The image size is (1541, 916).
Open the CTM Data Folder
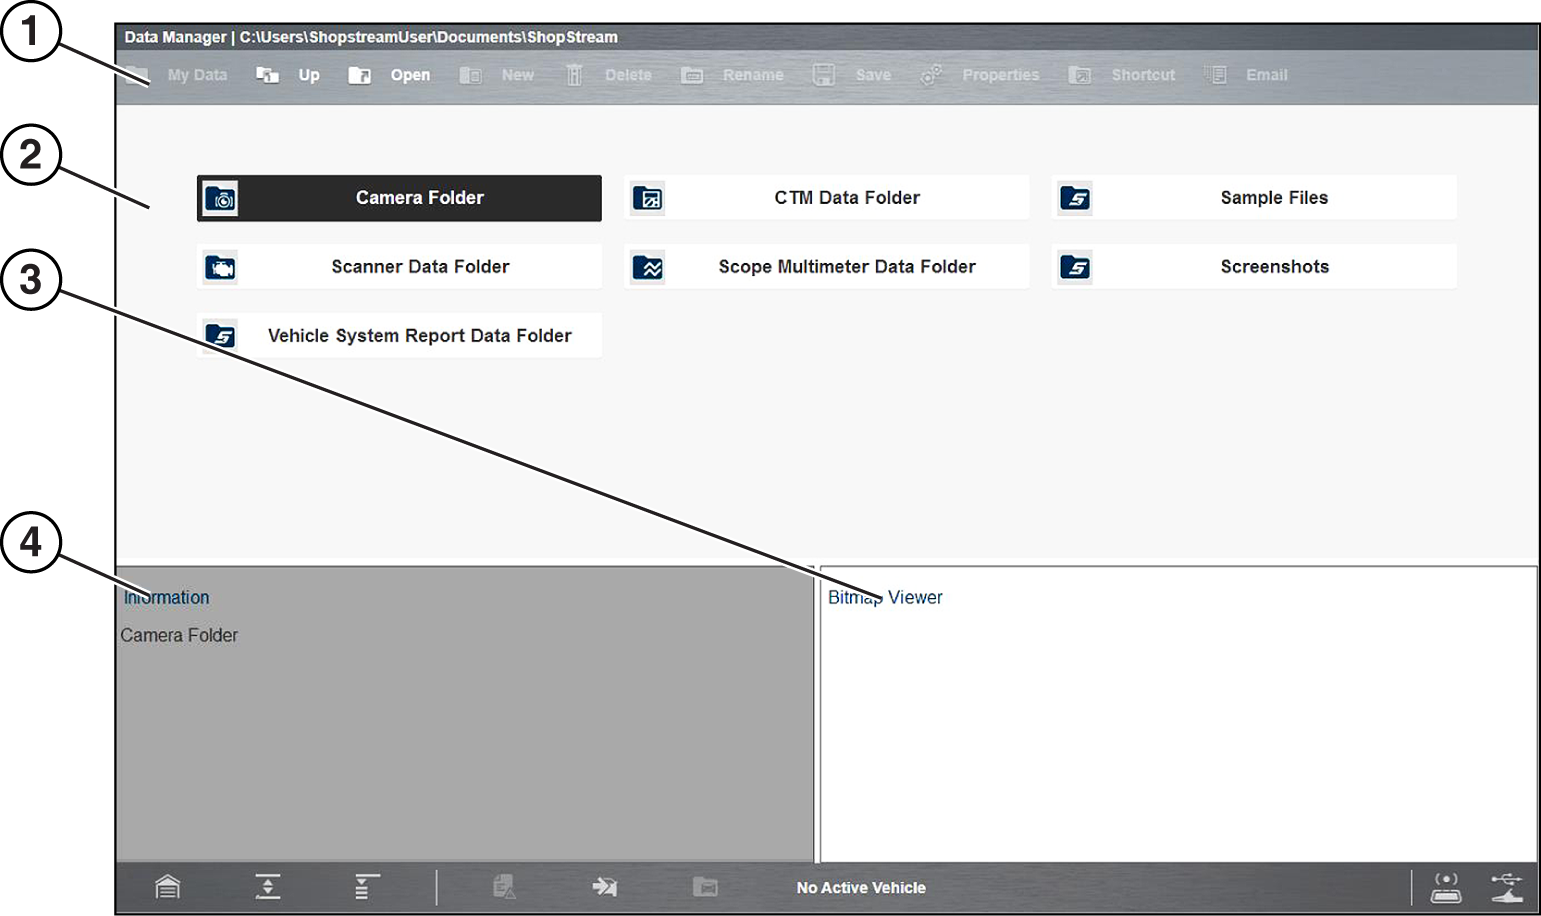click(x=826, y=198)
